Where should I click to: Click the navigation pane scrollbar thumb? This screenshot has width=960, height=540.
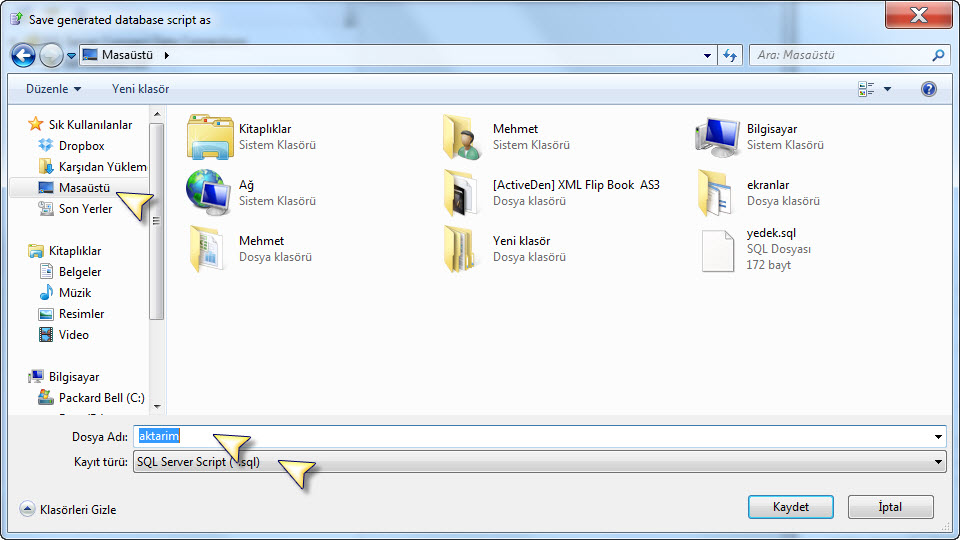[157, 221]
